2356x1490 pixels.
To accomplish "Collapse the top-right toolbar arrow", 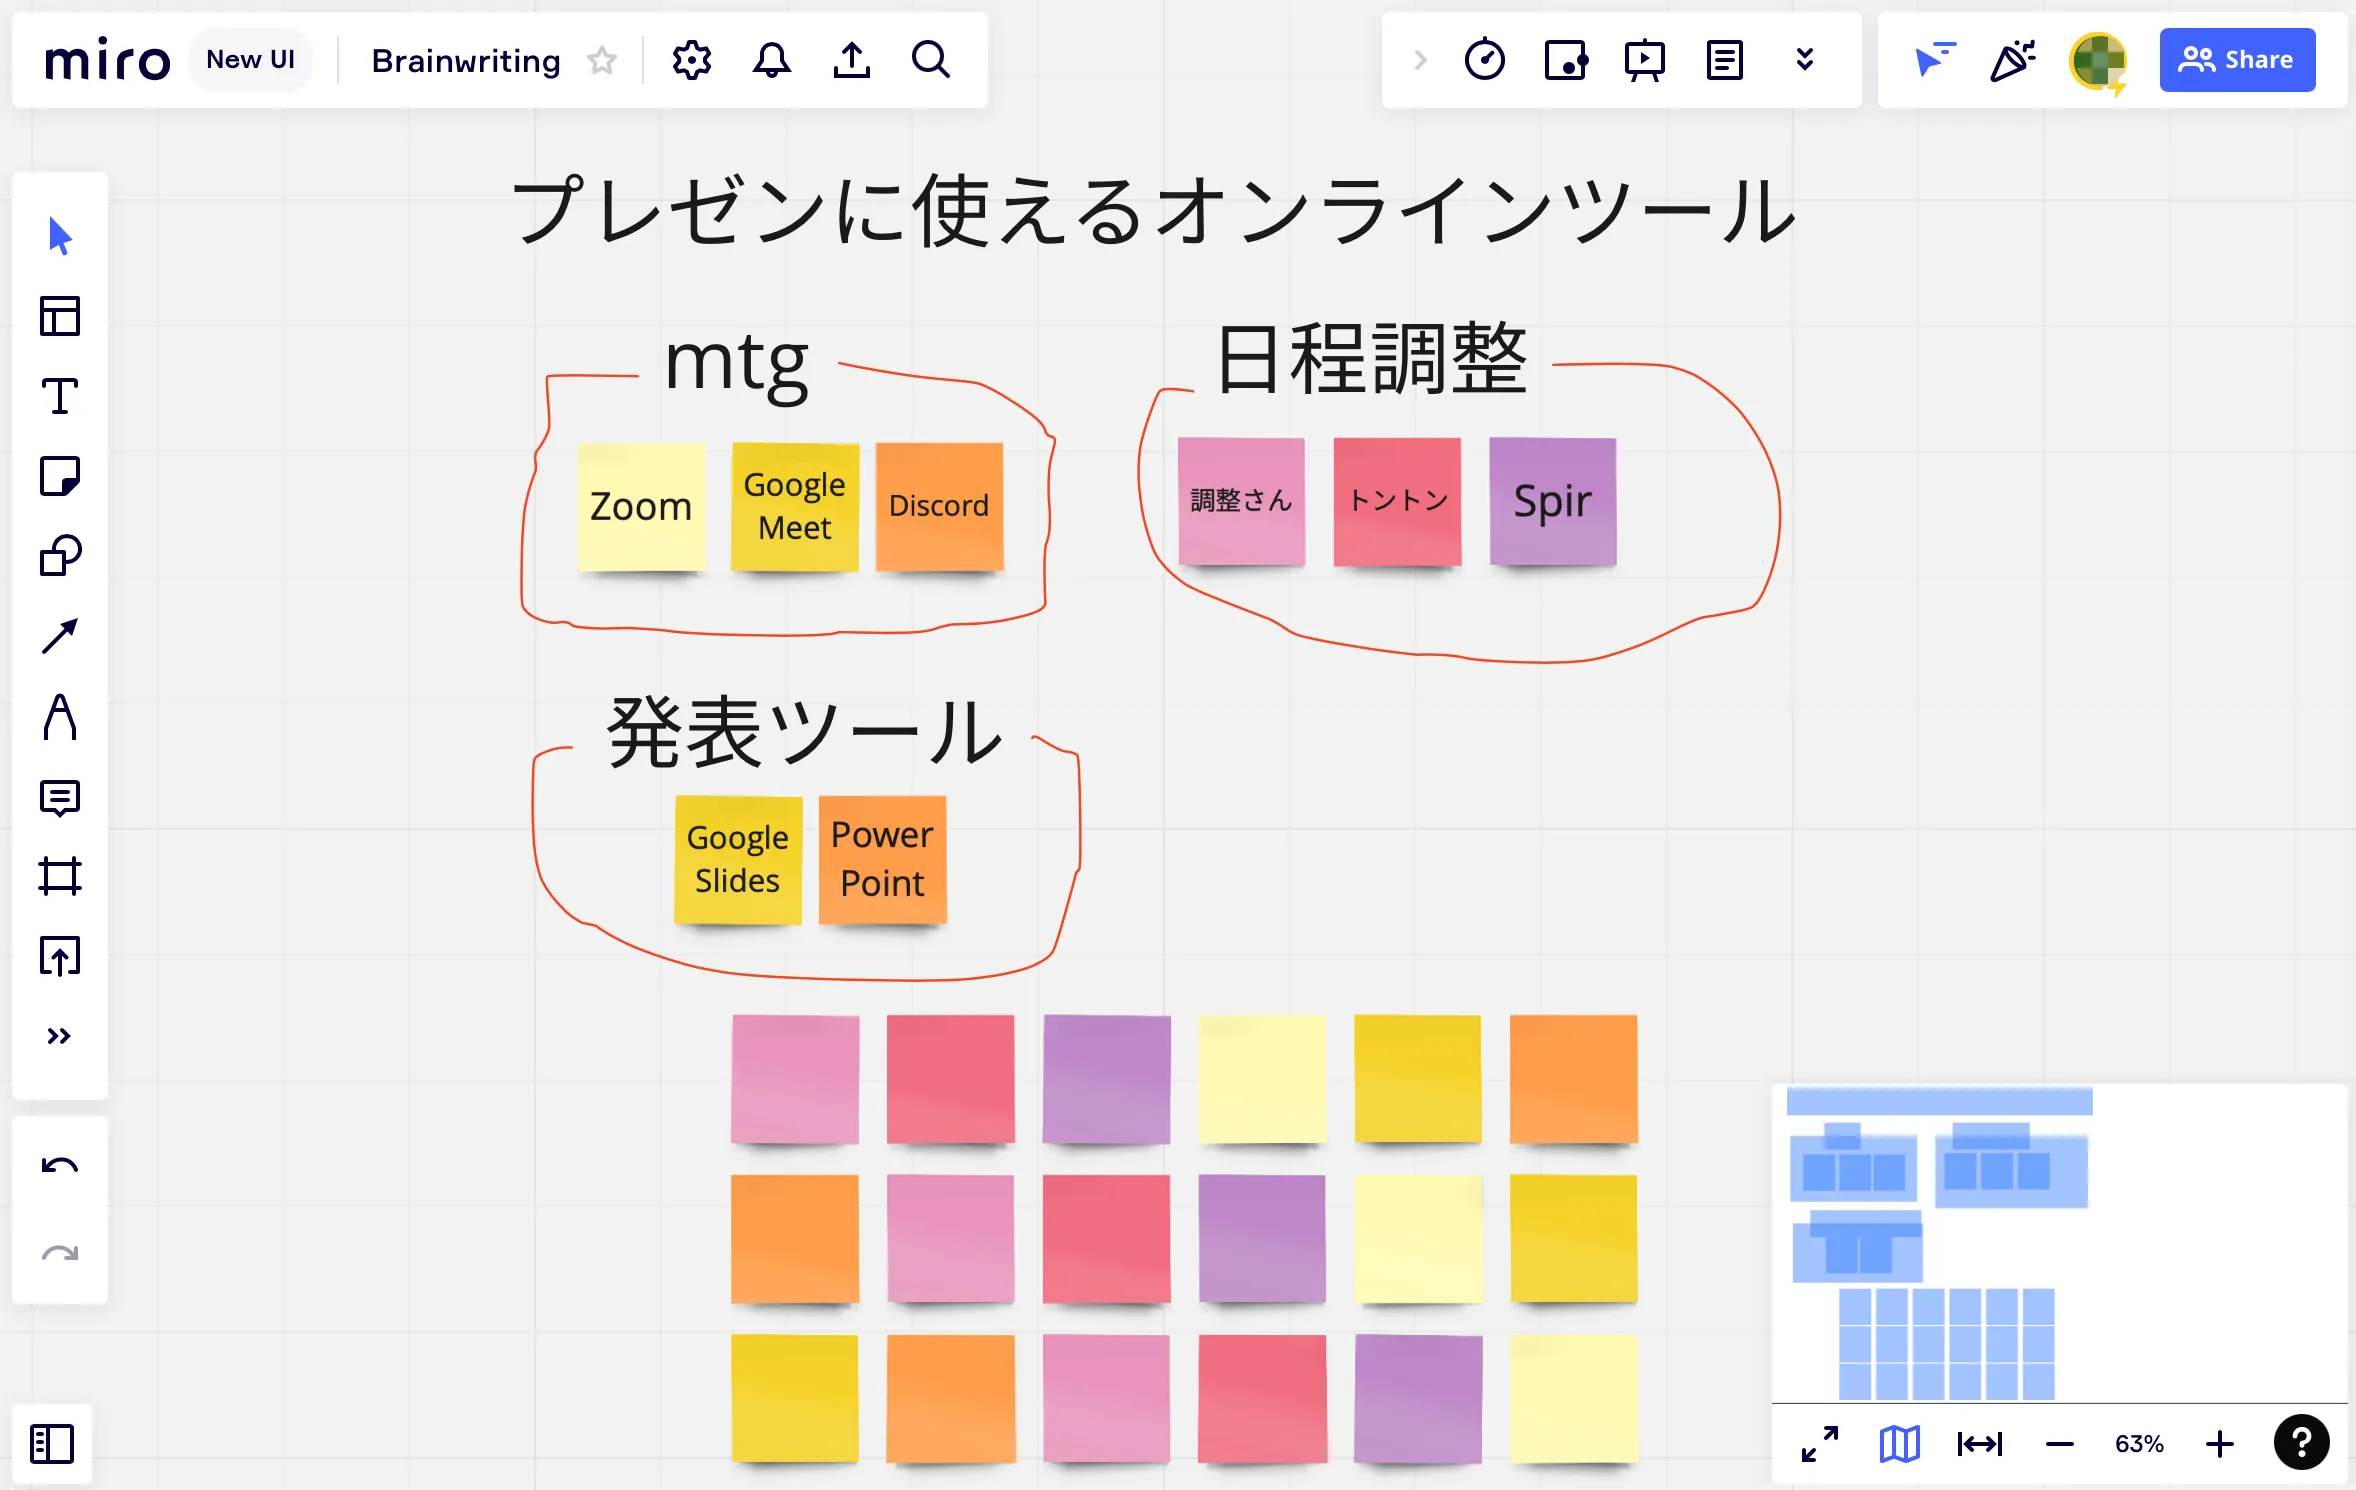I will 1420,60.
